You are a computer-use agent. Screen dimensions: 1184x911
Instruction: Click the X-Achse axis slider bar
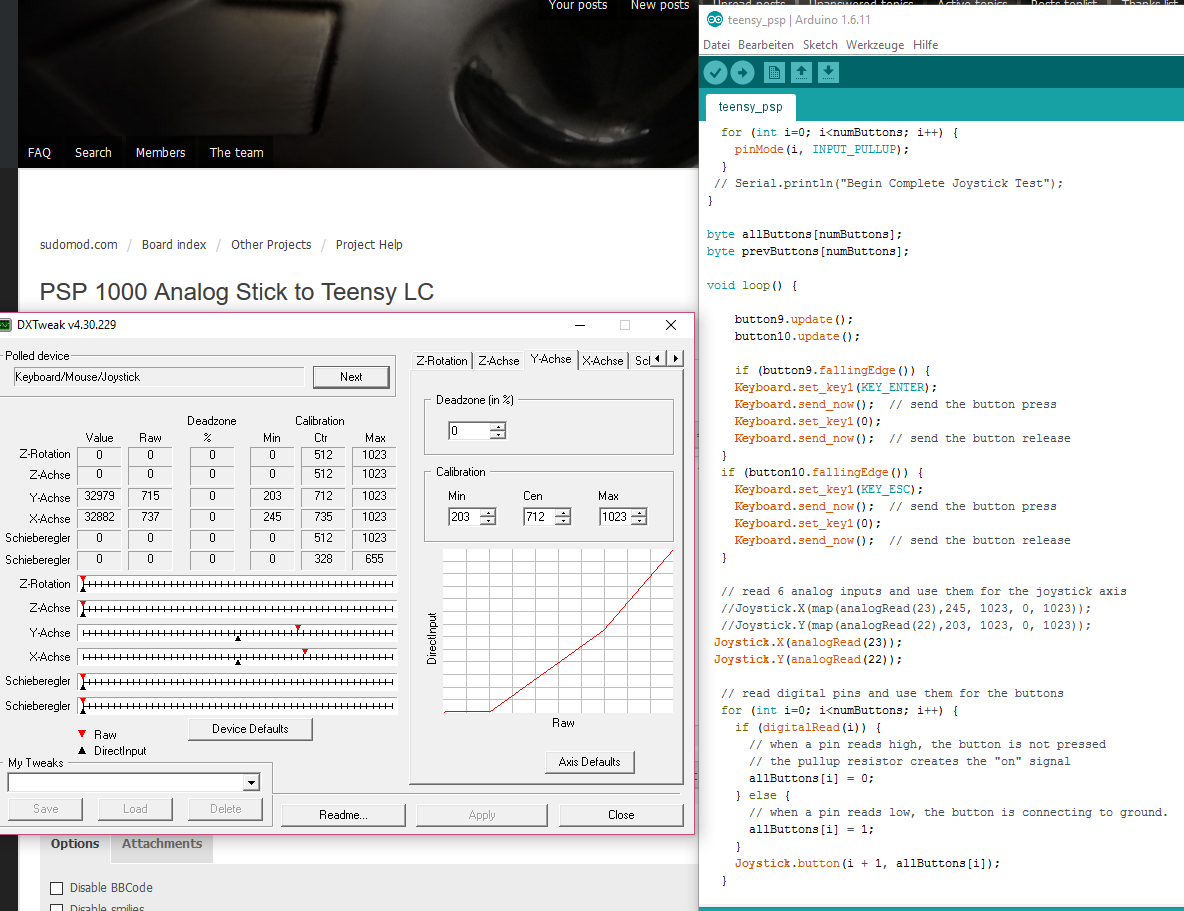click(237, 657)
